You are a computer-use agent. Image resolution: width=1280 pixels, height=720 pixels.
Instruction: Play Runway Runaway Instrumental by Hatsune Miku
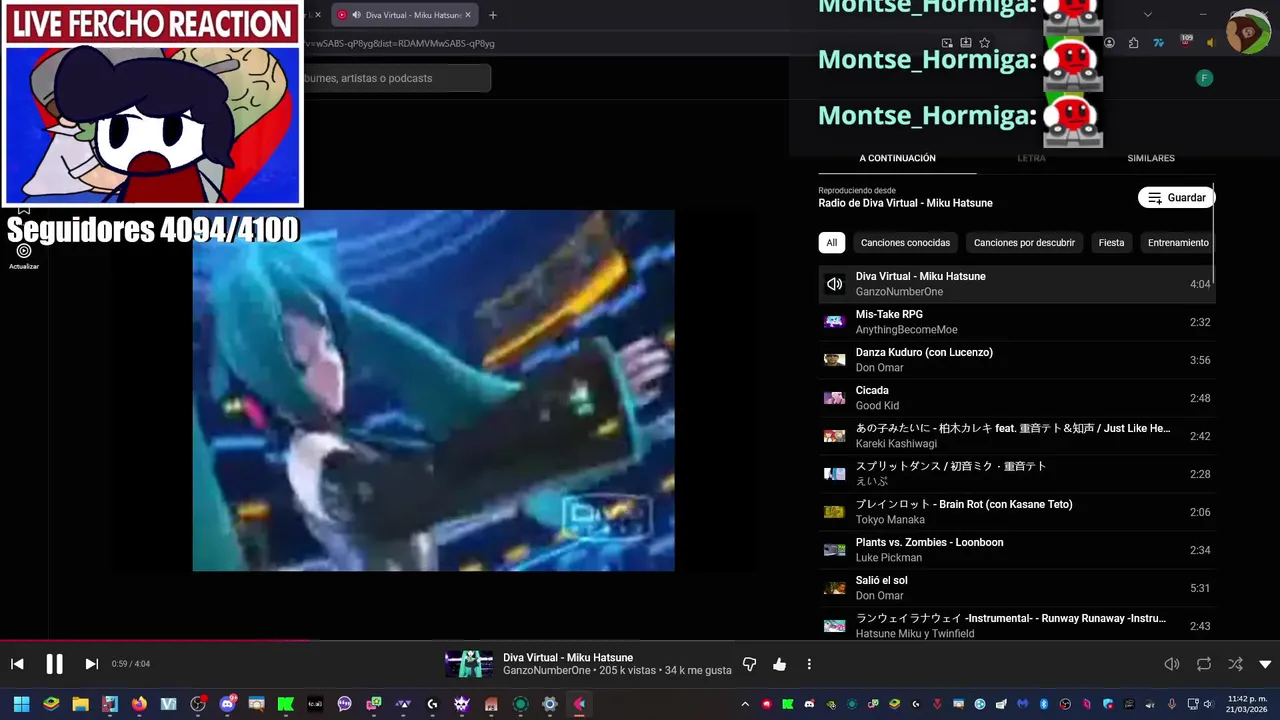point(1016,625)
